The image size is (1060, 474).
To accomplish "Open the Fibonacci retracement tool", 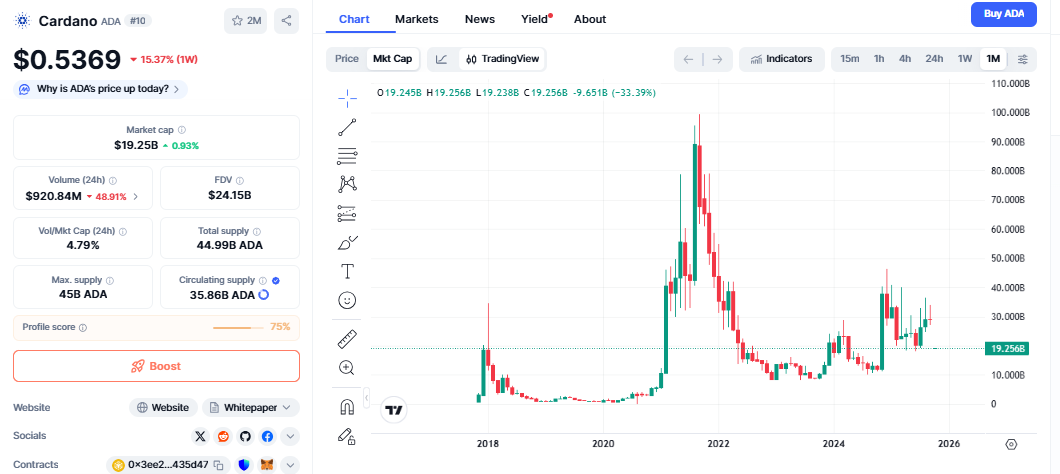I will coord(347,156).
